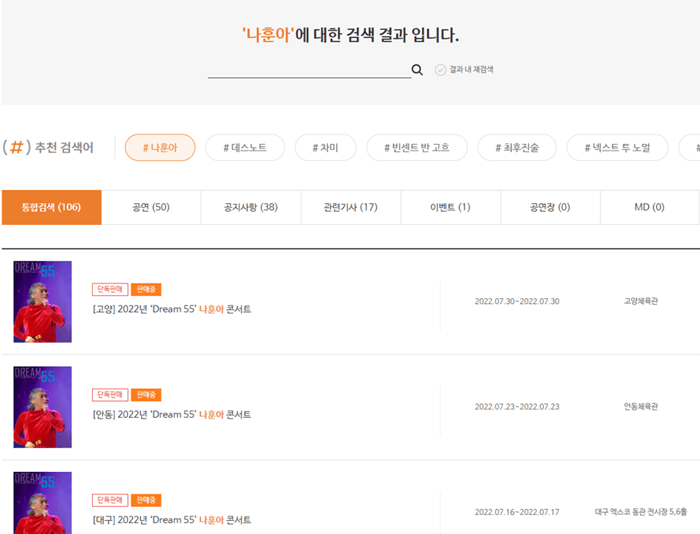
Task: Open the 통합검색 (106) tab
Action: (x=51, y=207)
